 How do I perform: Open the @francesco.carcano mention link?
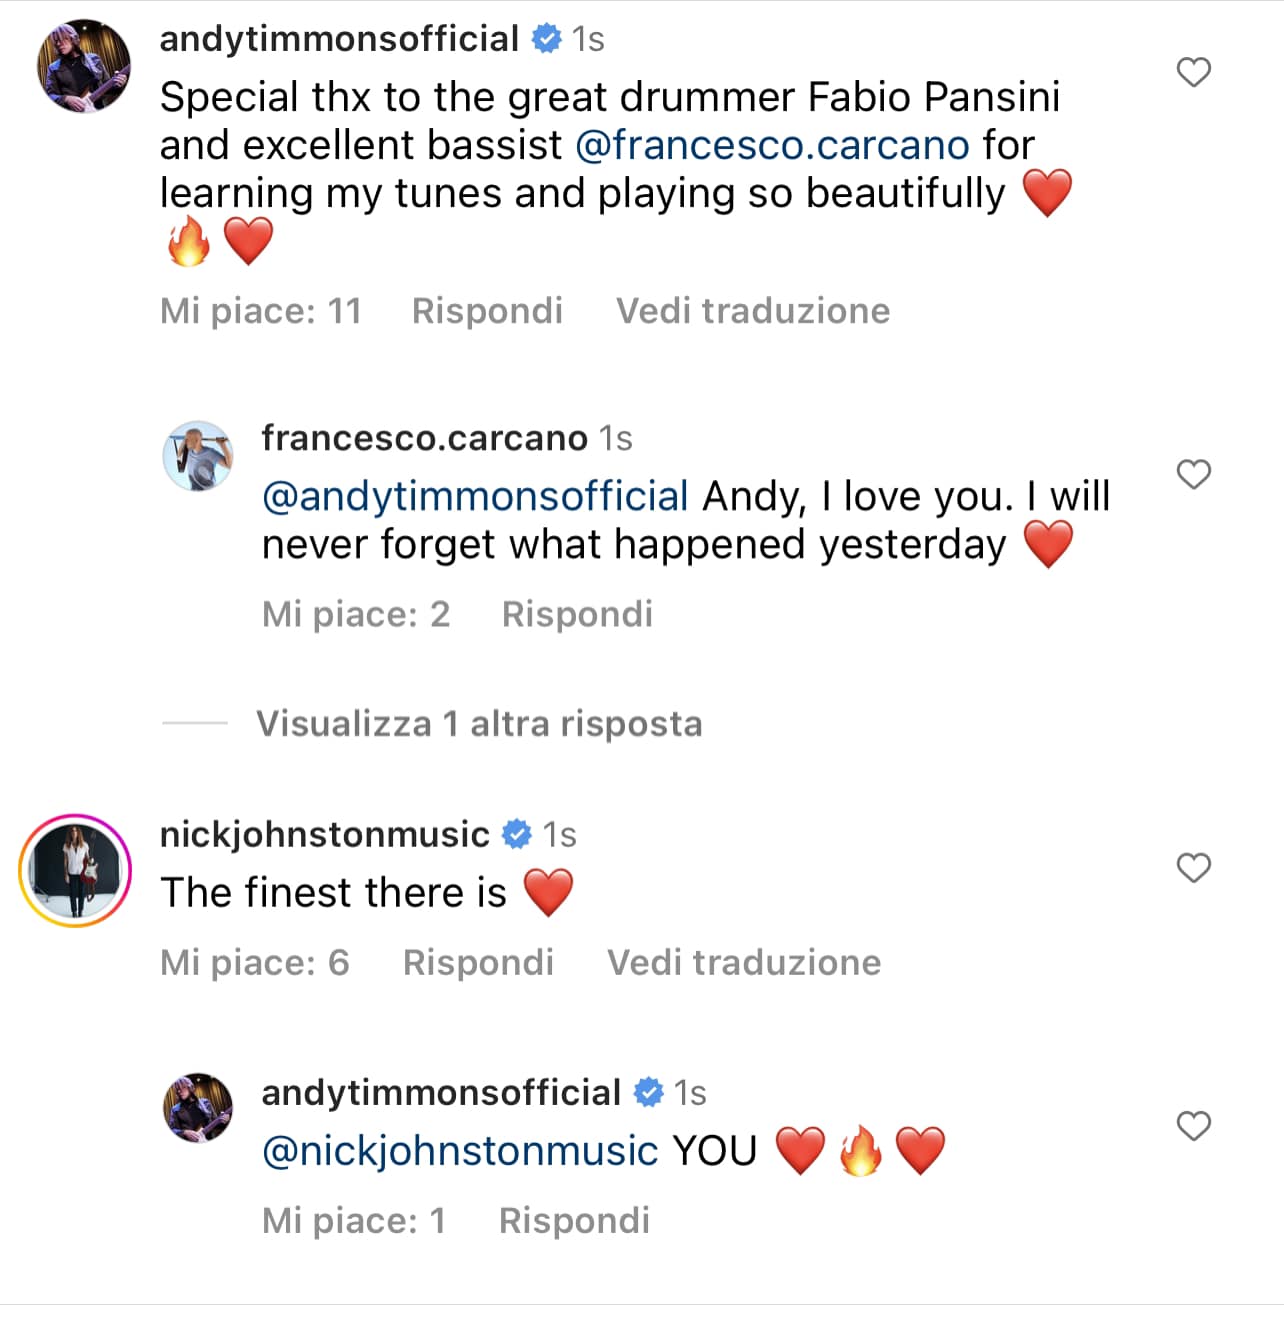772,146
